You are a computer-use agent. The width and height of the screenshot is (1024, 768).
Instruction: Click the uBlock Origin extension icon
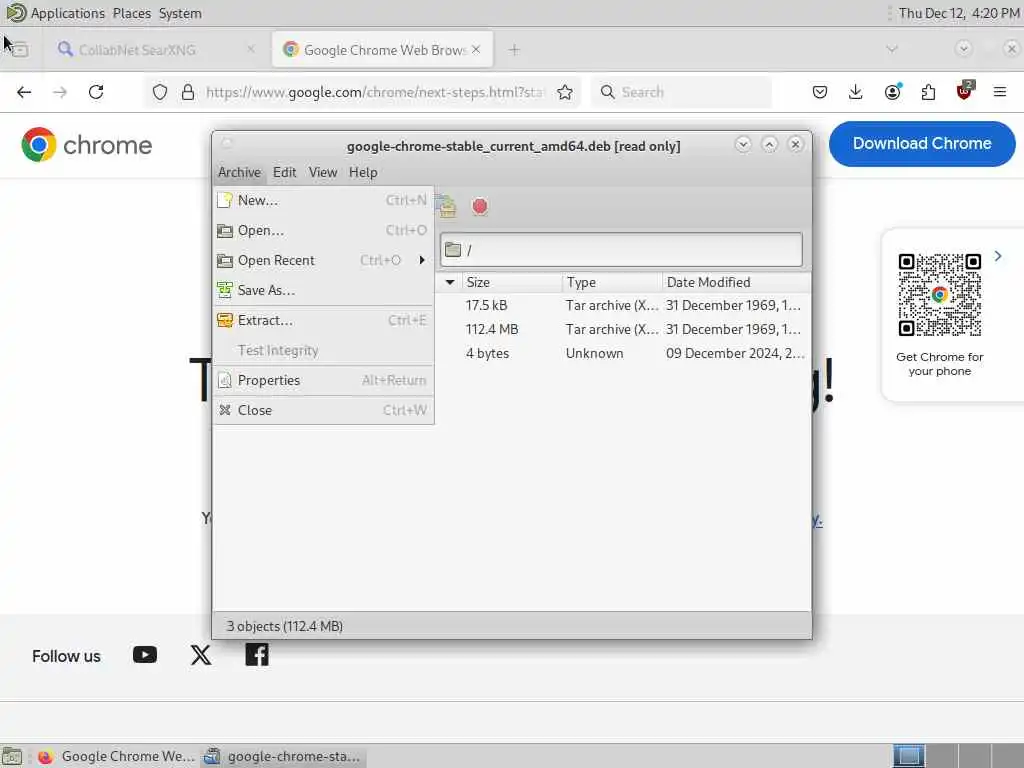coord(965,91)
